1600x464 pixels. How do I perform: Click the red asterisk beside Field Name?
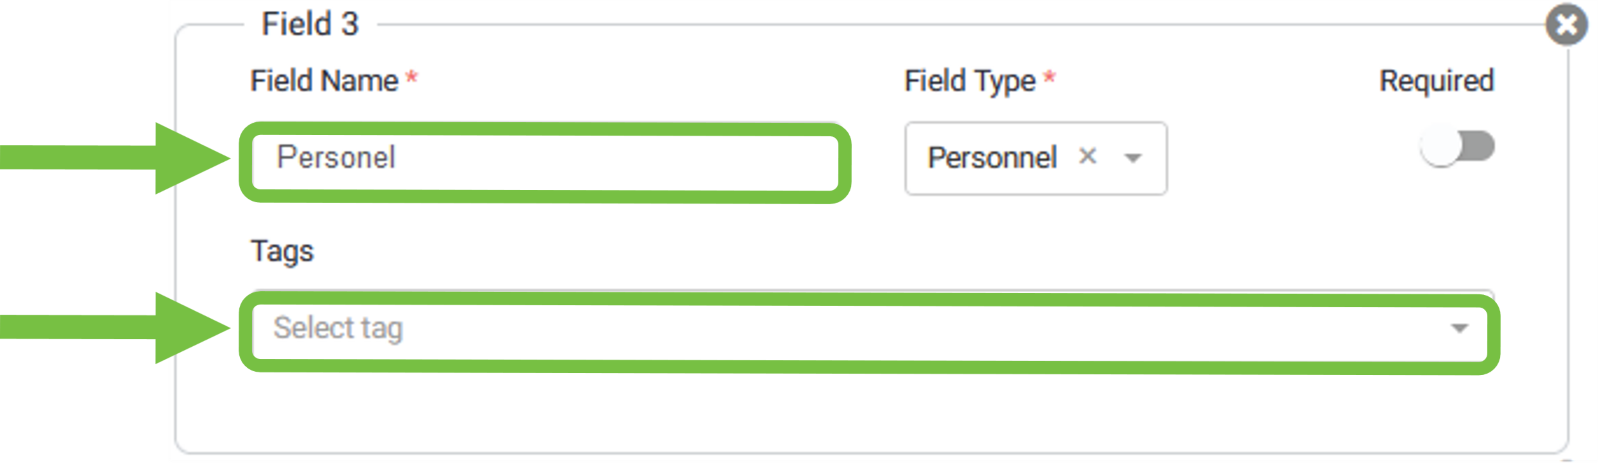[411, 78]
